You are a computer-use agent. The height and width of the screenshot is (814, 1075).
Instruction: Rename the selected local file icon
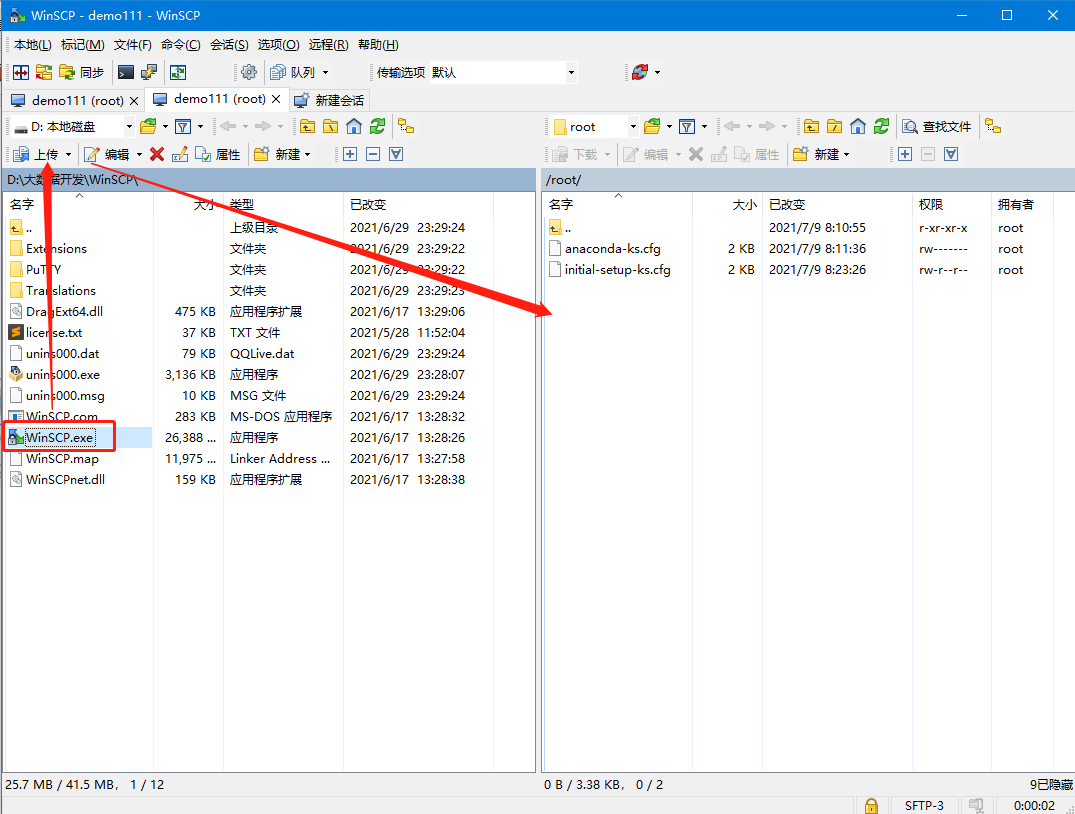(x=180, y=154)
